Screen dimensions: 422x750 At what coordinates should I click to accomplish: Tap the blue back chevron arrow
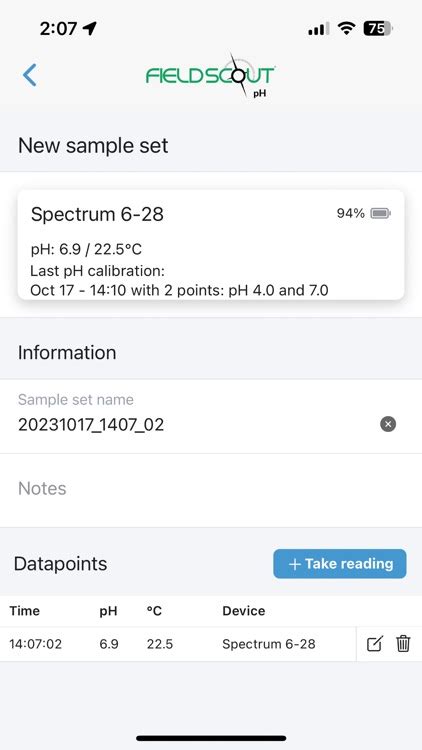(x=30, y=75)
